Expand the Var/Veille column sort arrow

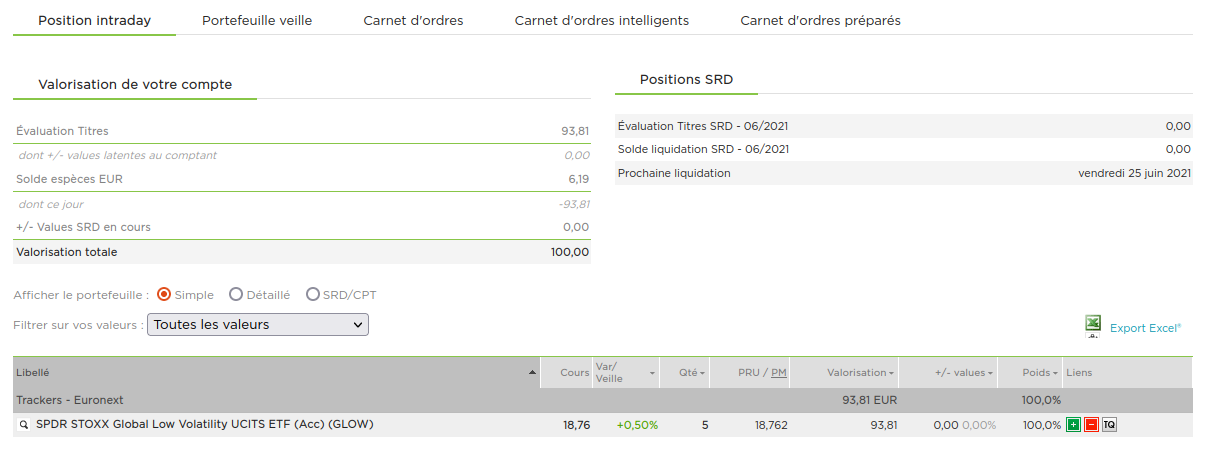tap(653, 373)
